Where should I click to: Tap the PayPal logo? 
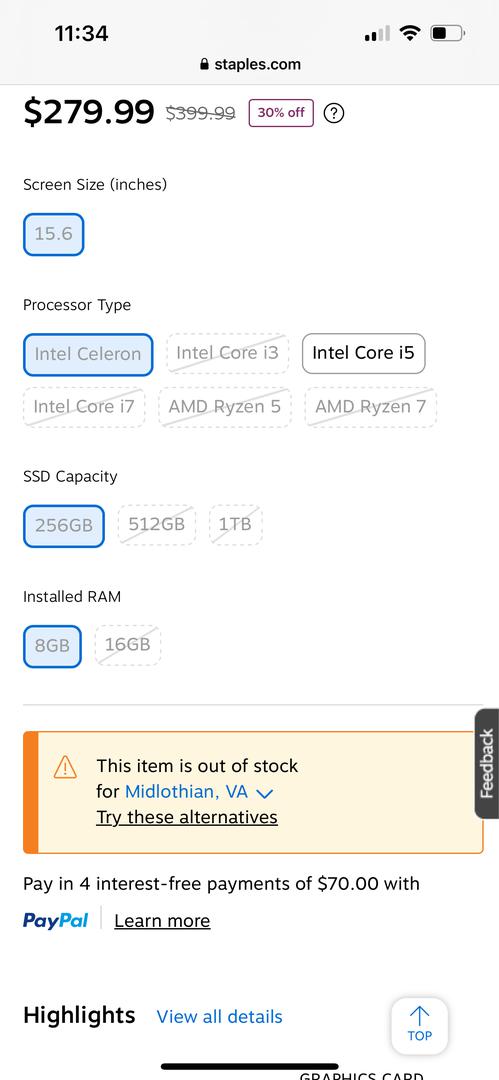[x=55, y=920]
